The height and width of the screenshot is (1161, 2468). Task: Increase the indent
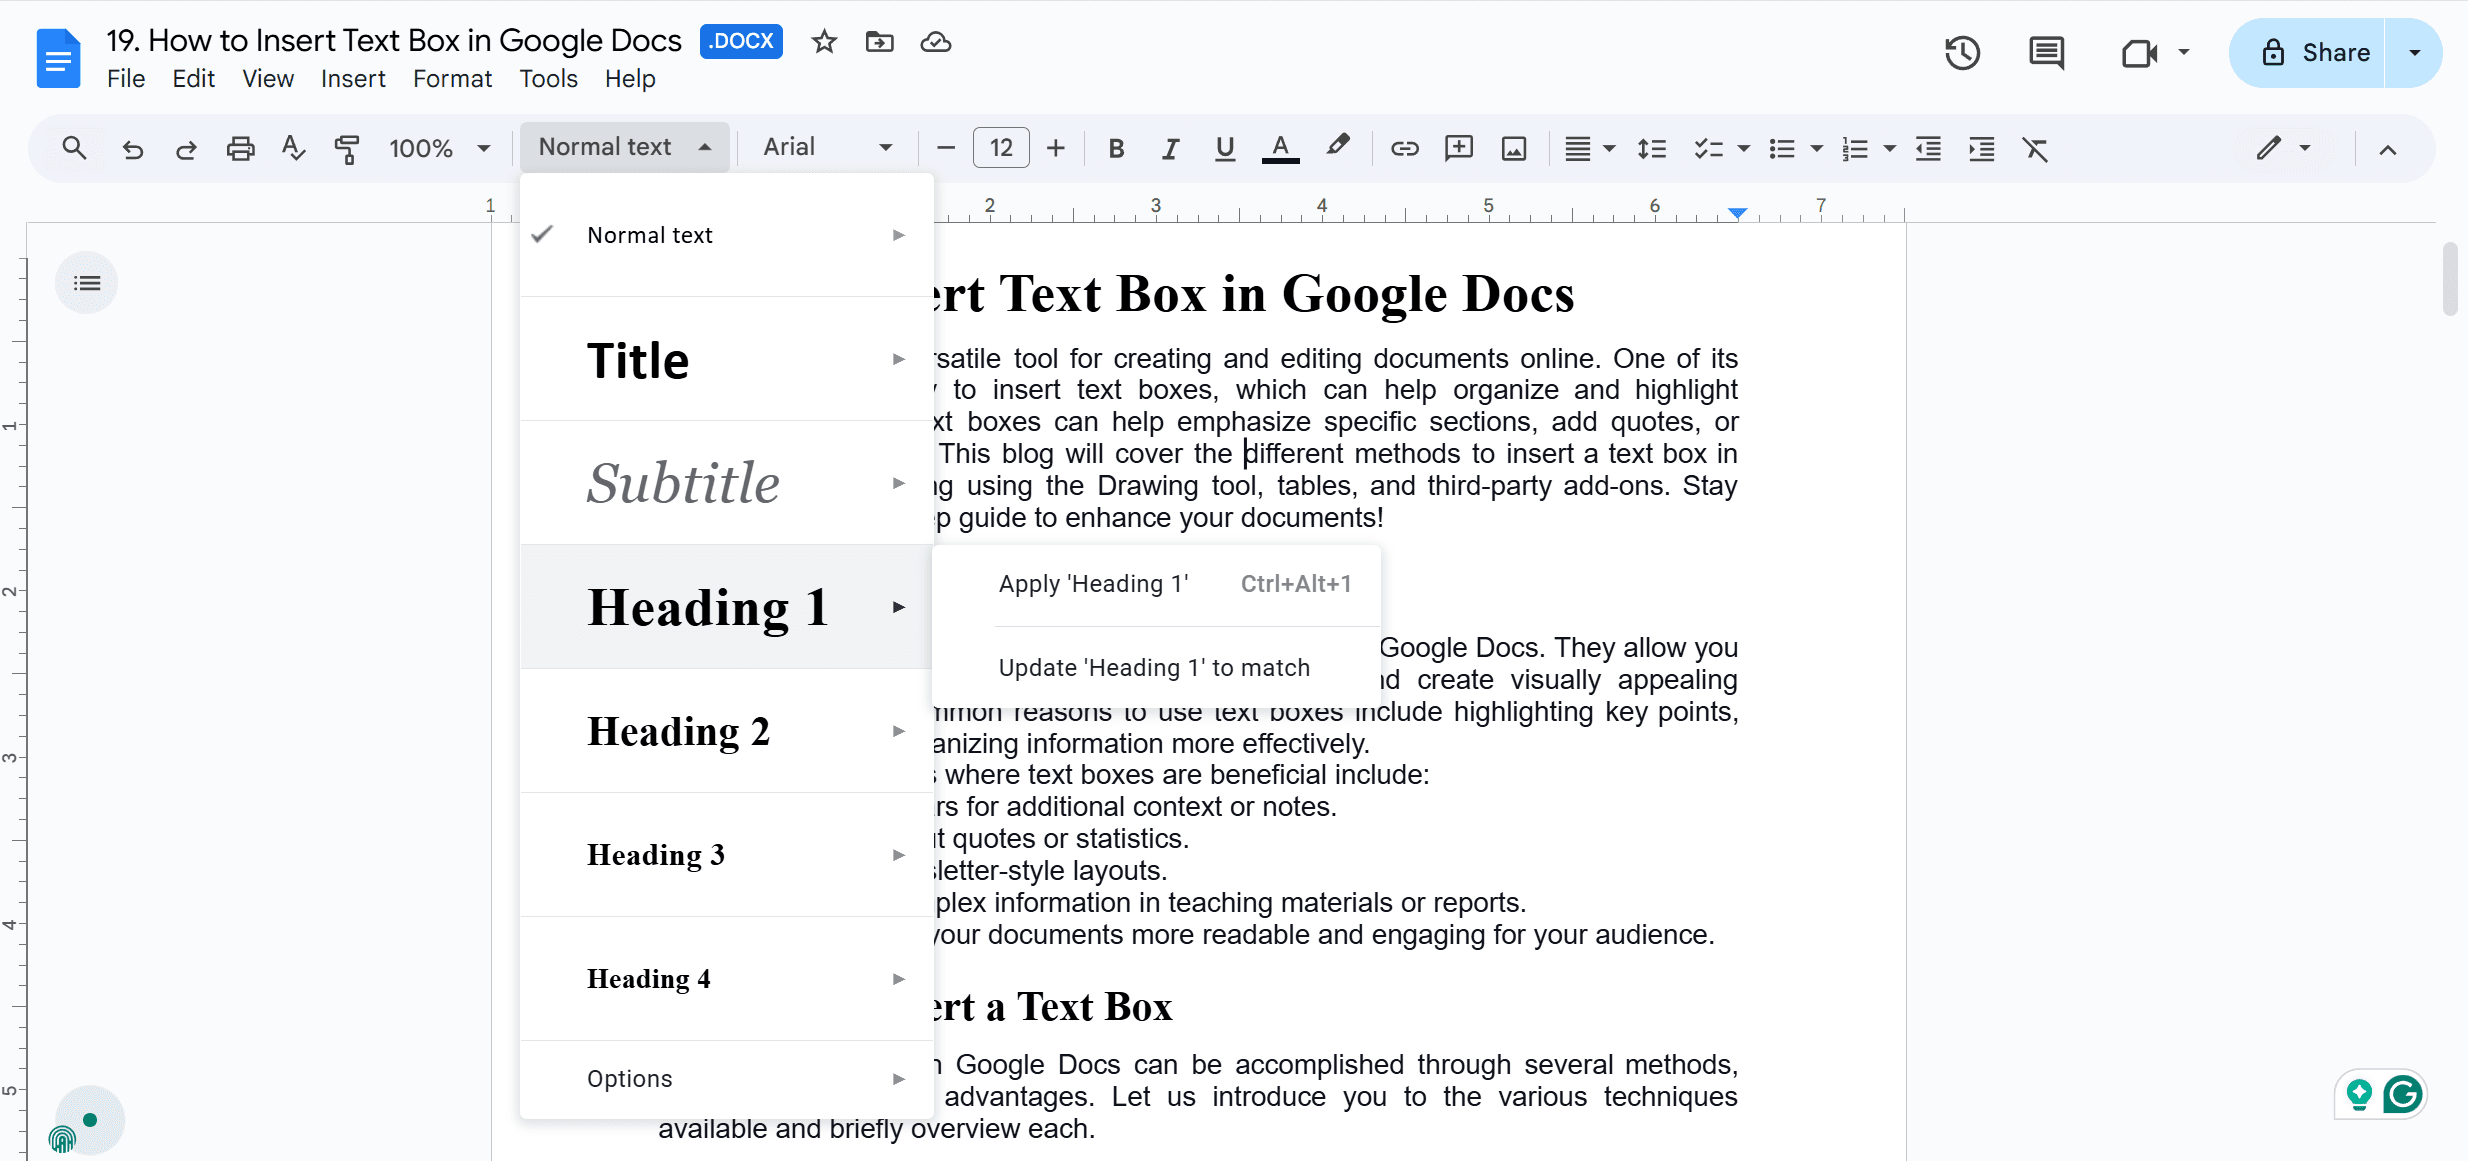point(1982,149)
